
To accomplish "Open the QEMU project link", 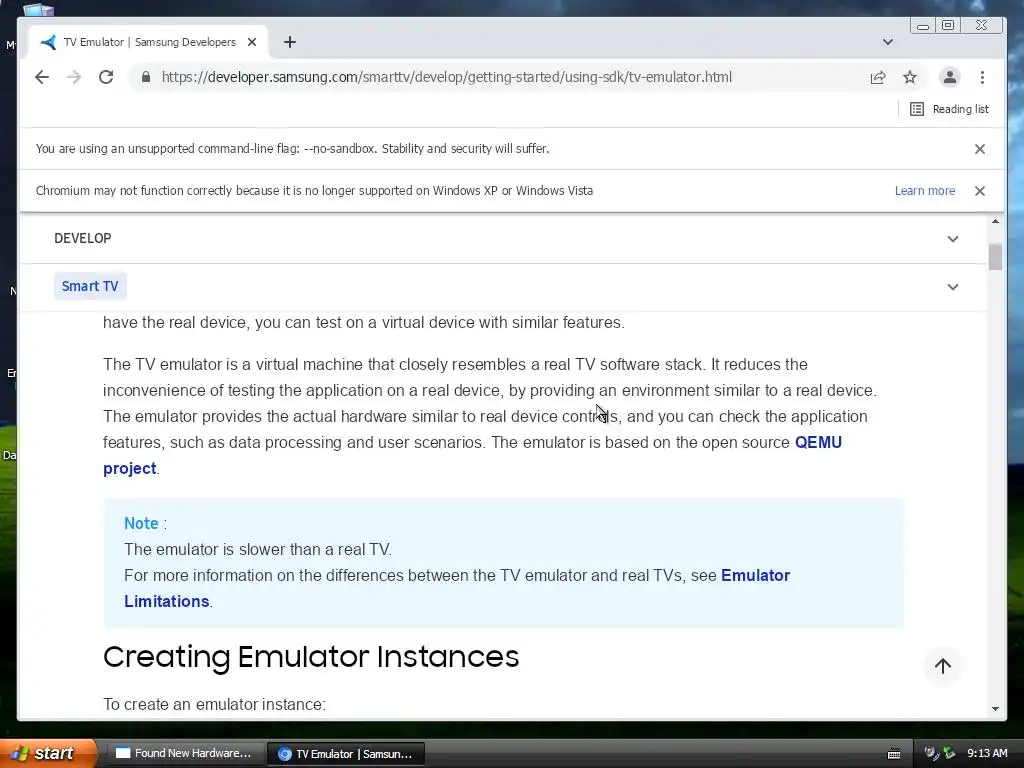I will (818, 442).
